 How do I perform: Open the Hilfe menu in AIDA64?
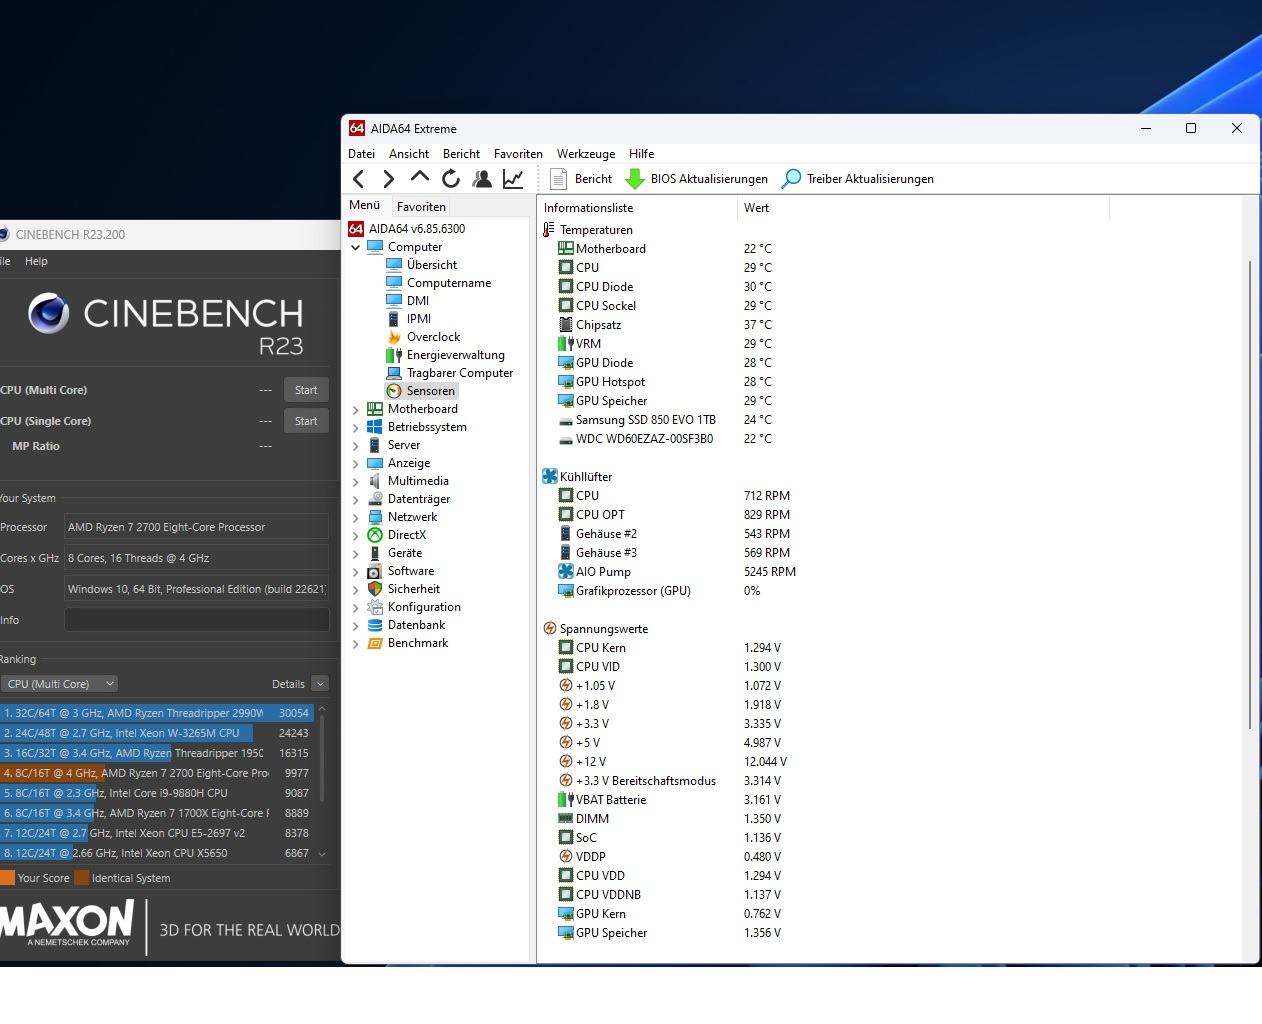[641, 154]
